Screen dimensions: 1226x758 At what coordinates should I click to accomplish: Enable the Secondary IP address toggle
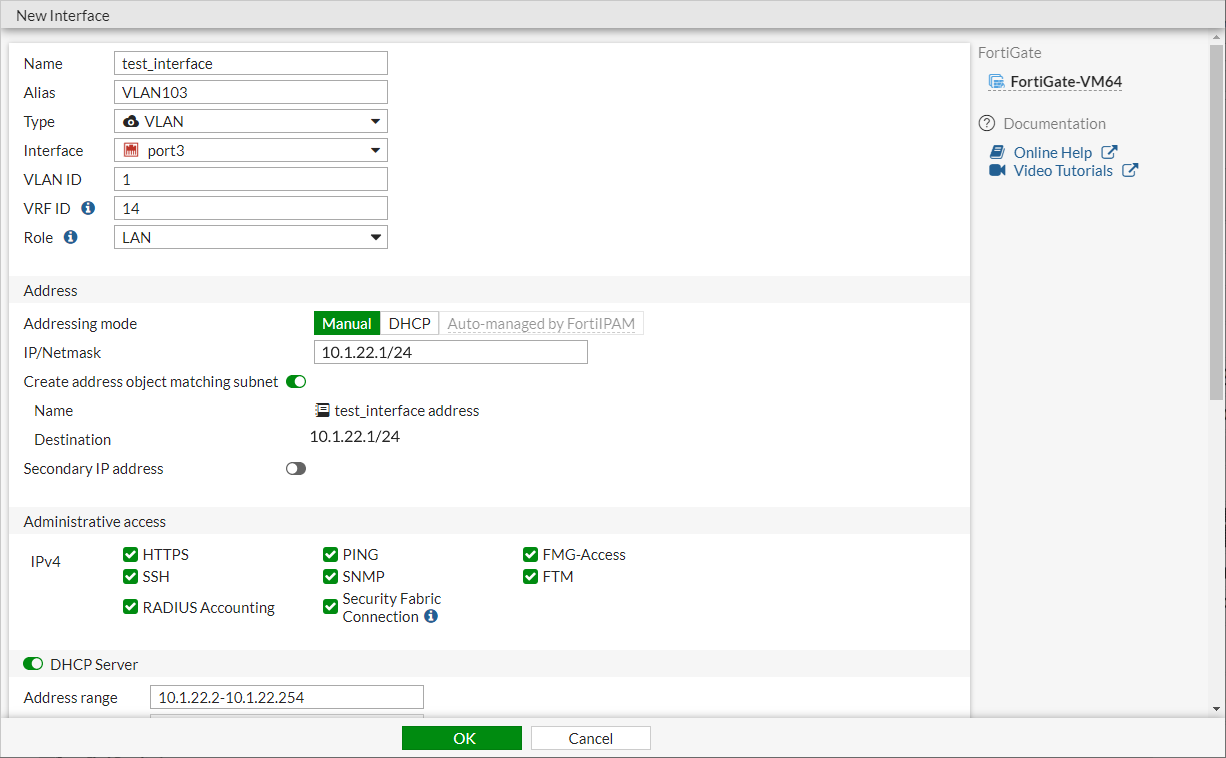pos(296,468)
